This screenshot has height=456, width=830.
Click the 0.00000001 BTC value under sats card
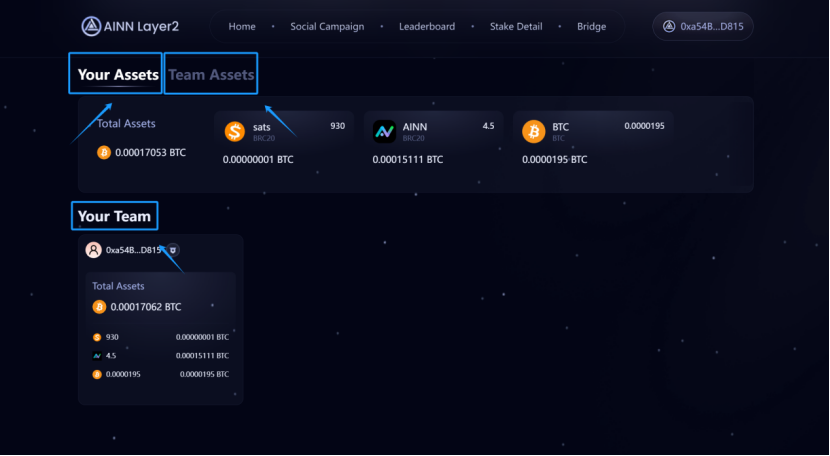point(258,159)
